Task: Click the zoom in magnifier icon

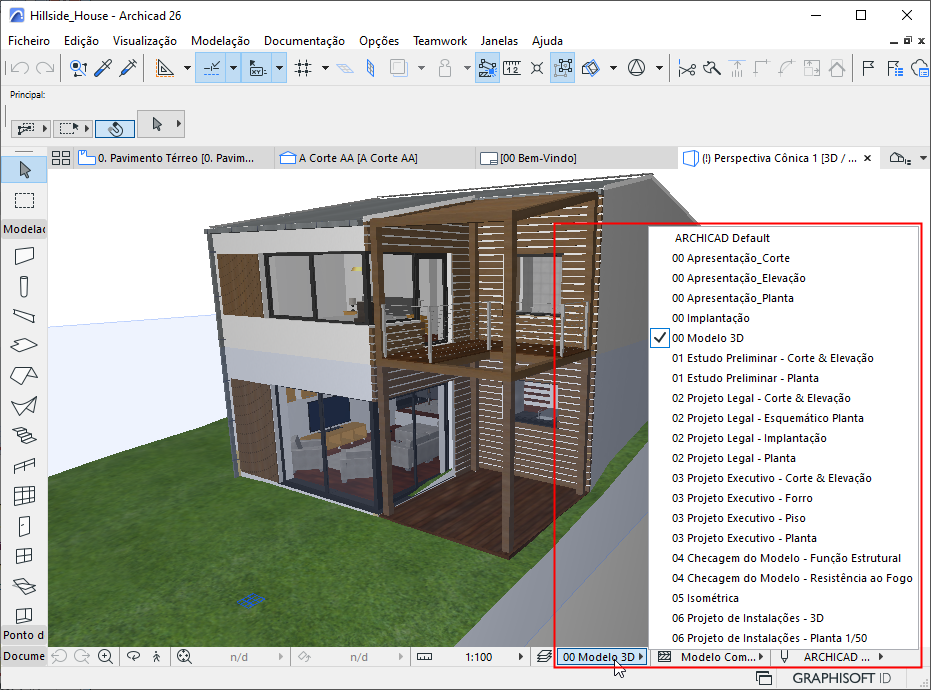Action: (106, 657)
